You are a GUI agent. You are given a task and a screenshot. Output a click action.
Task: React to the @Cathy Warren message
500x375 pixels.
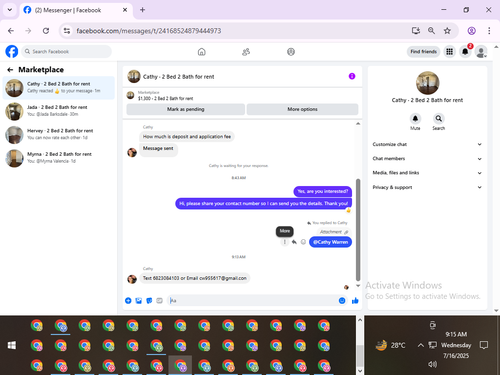point(303,242)
